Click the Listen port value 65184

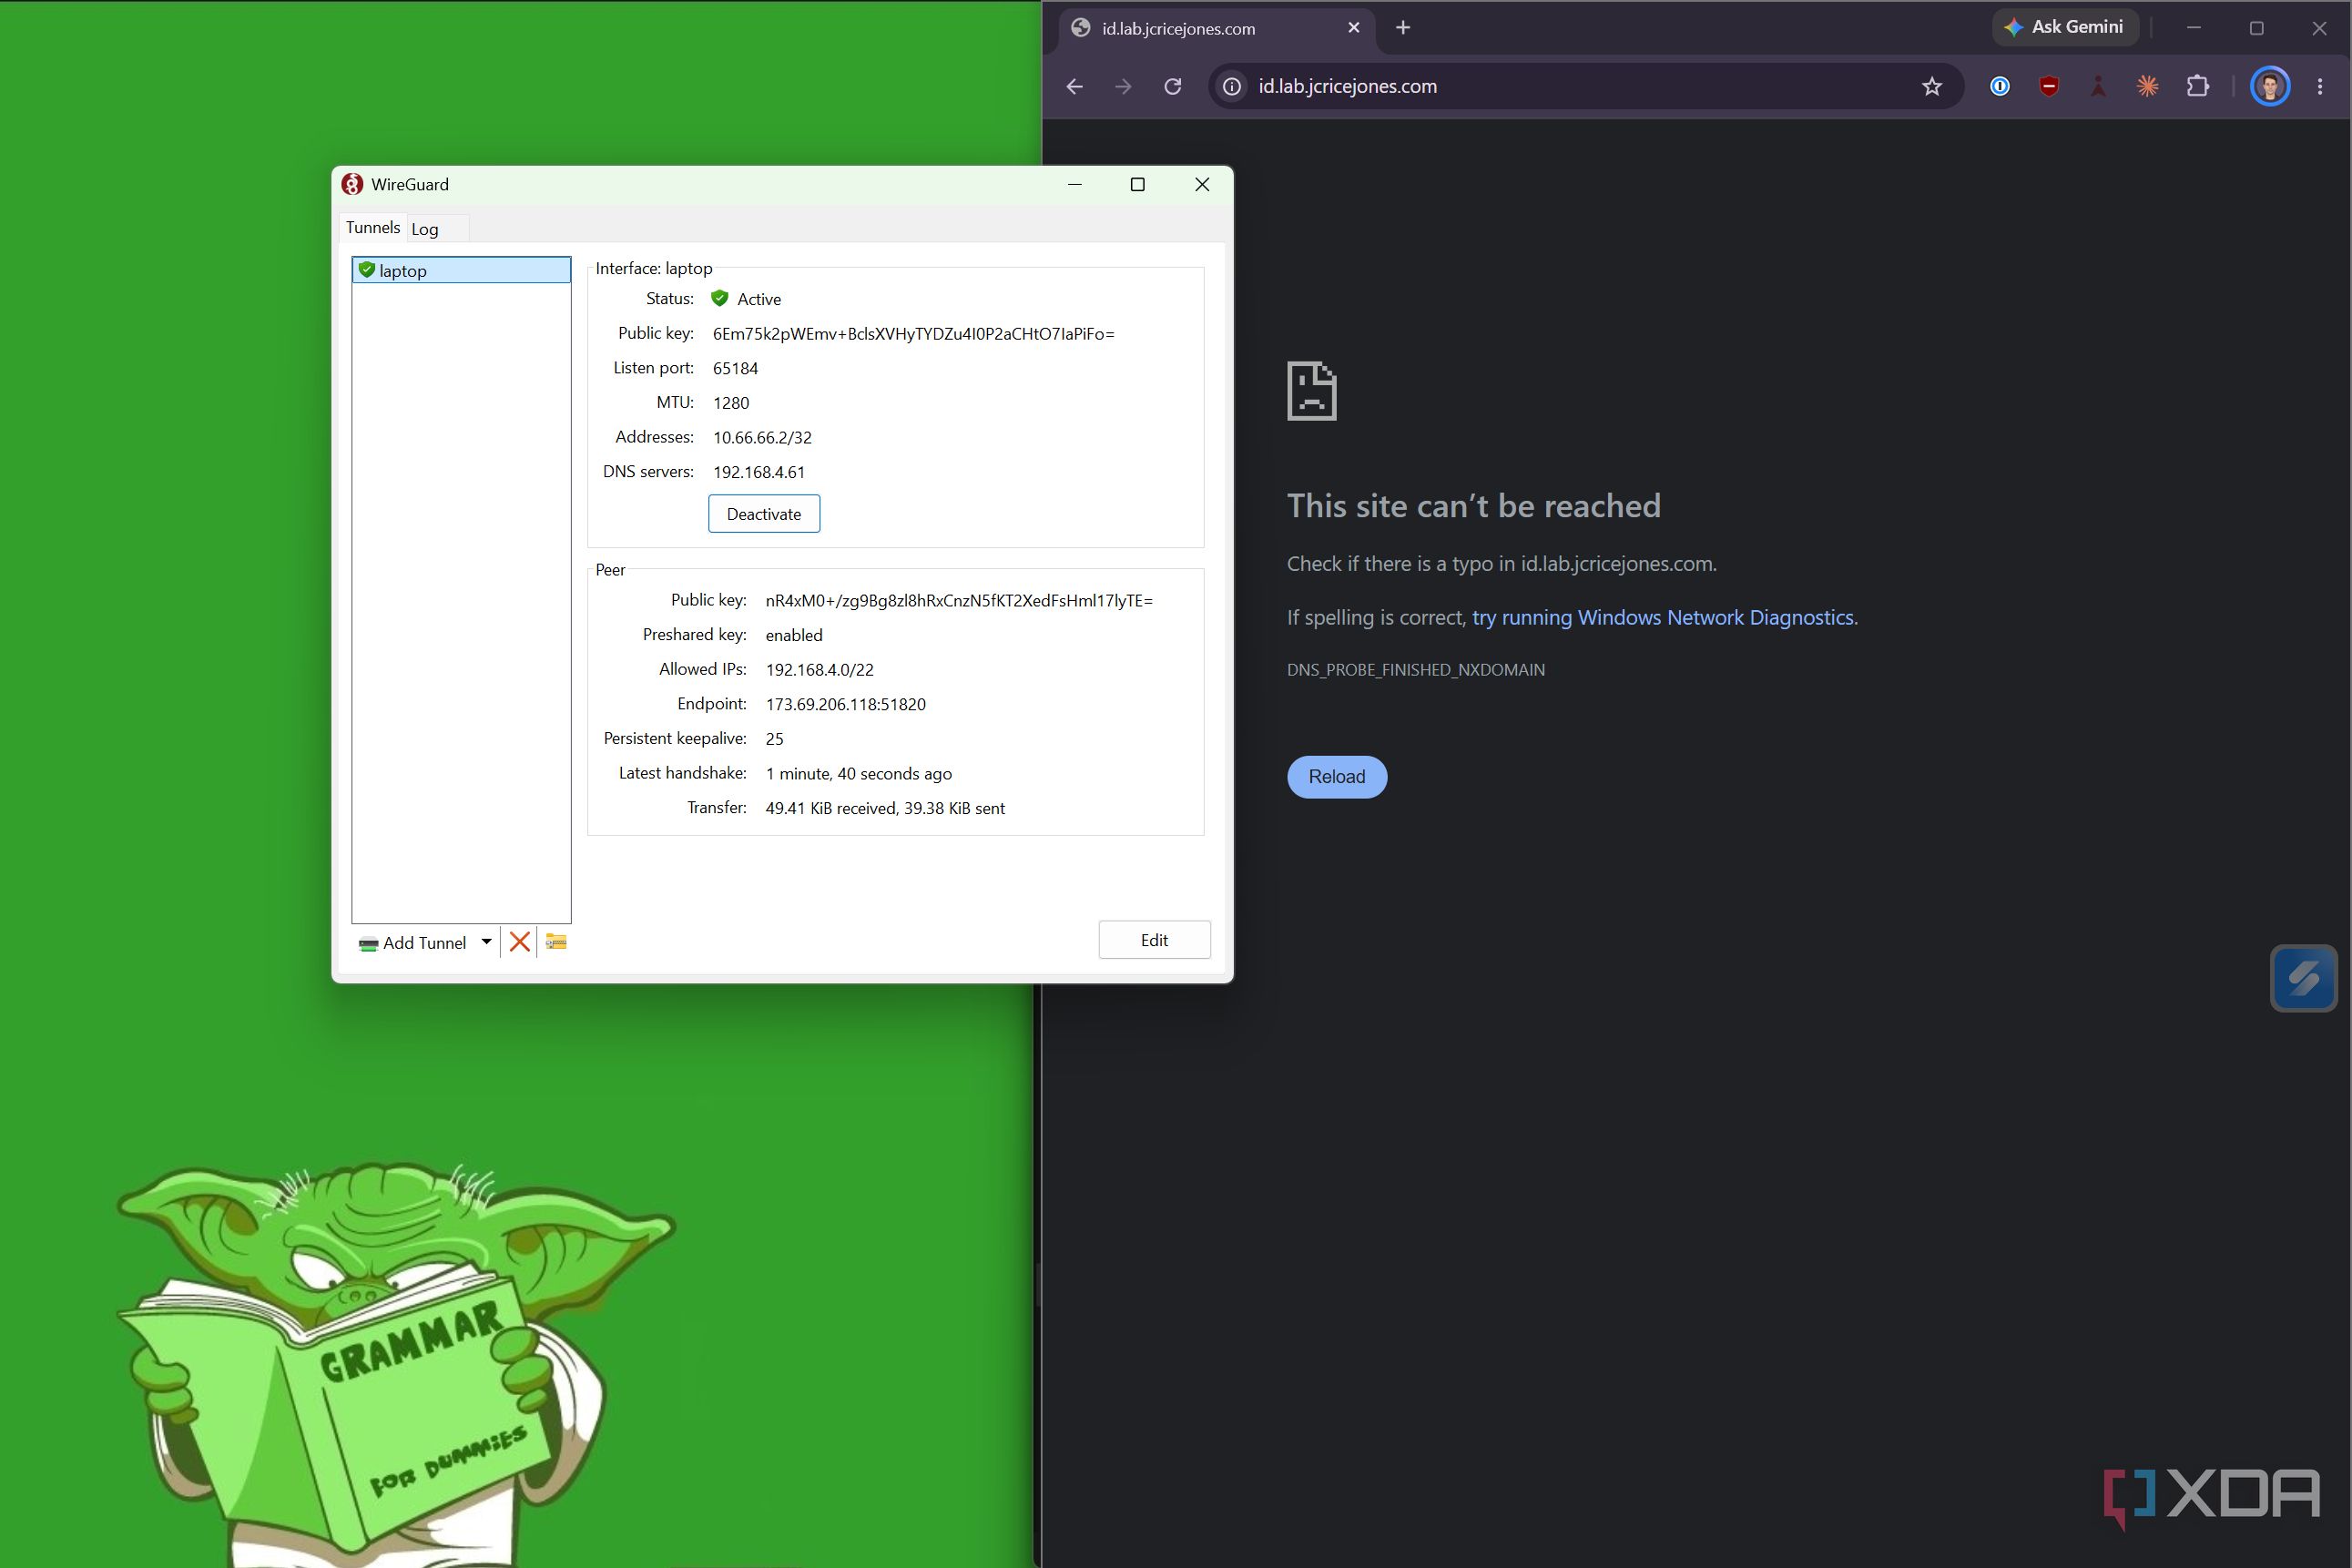[735, 369]
